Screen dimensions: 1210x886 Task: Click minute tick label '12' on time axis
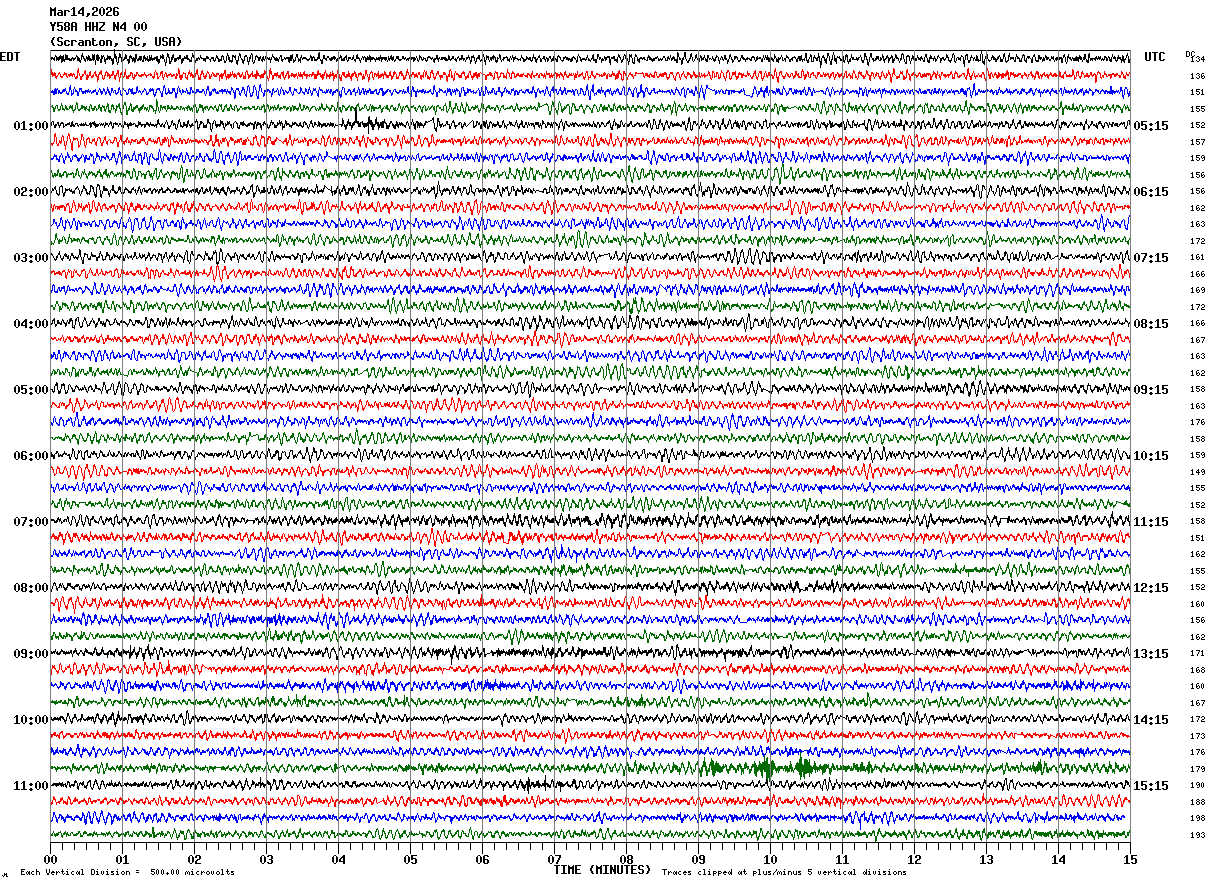tap(914, 859)
